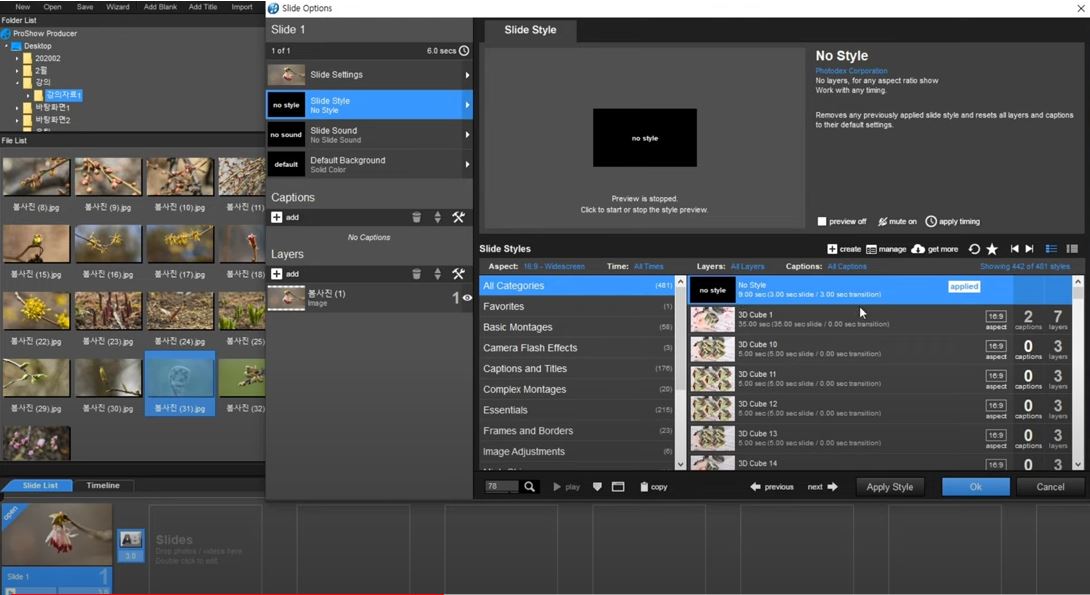Click the Apply Style button
This screenshot has width=1090, height=595.
pyautogui.click(x=890, y=487)
